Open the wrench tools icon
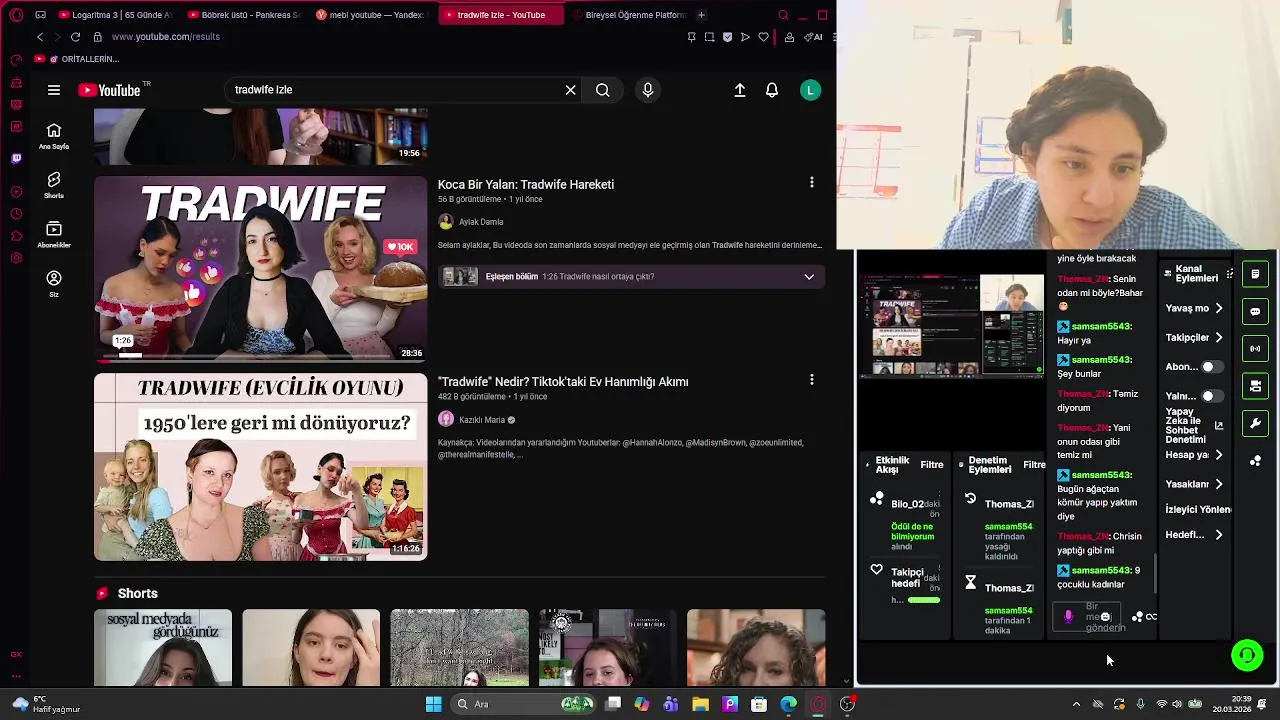The image size is (1280, 720). (x=1255, y=424)
